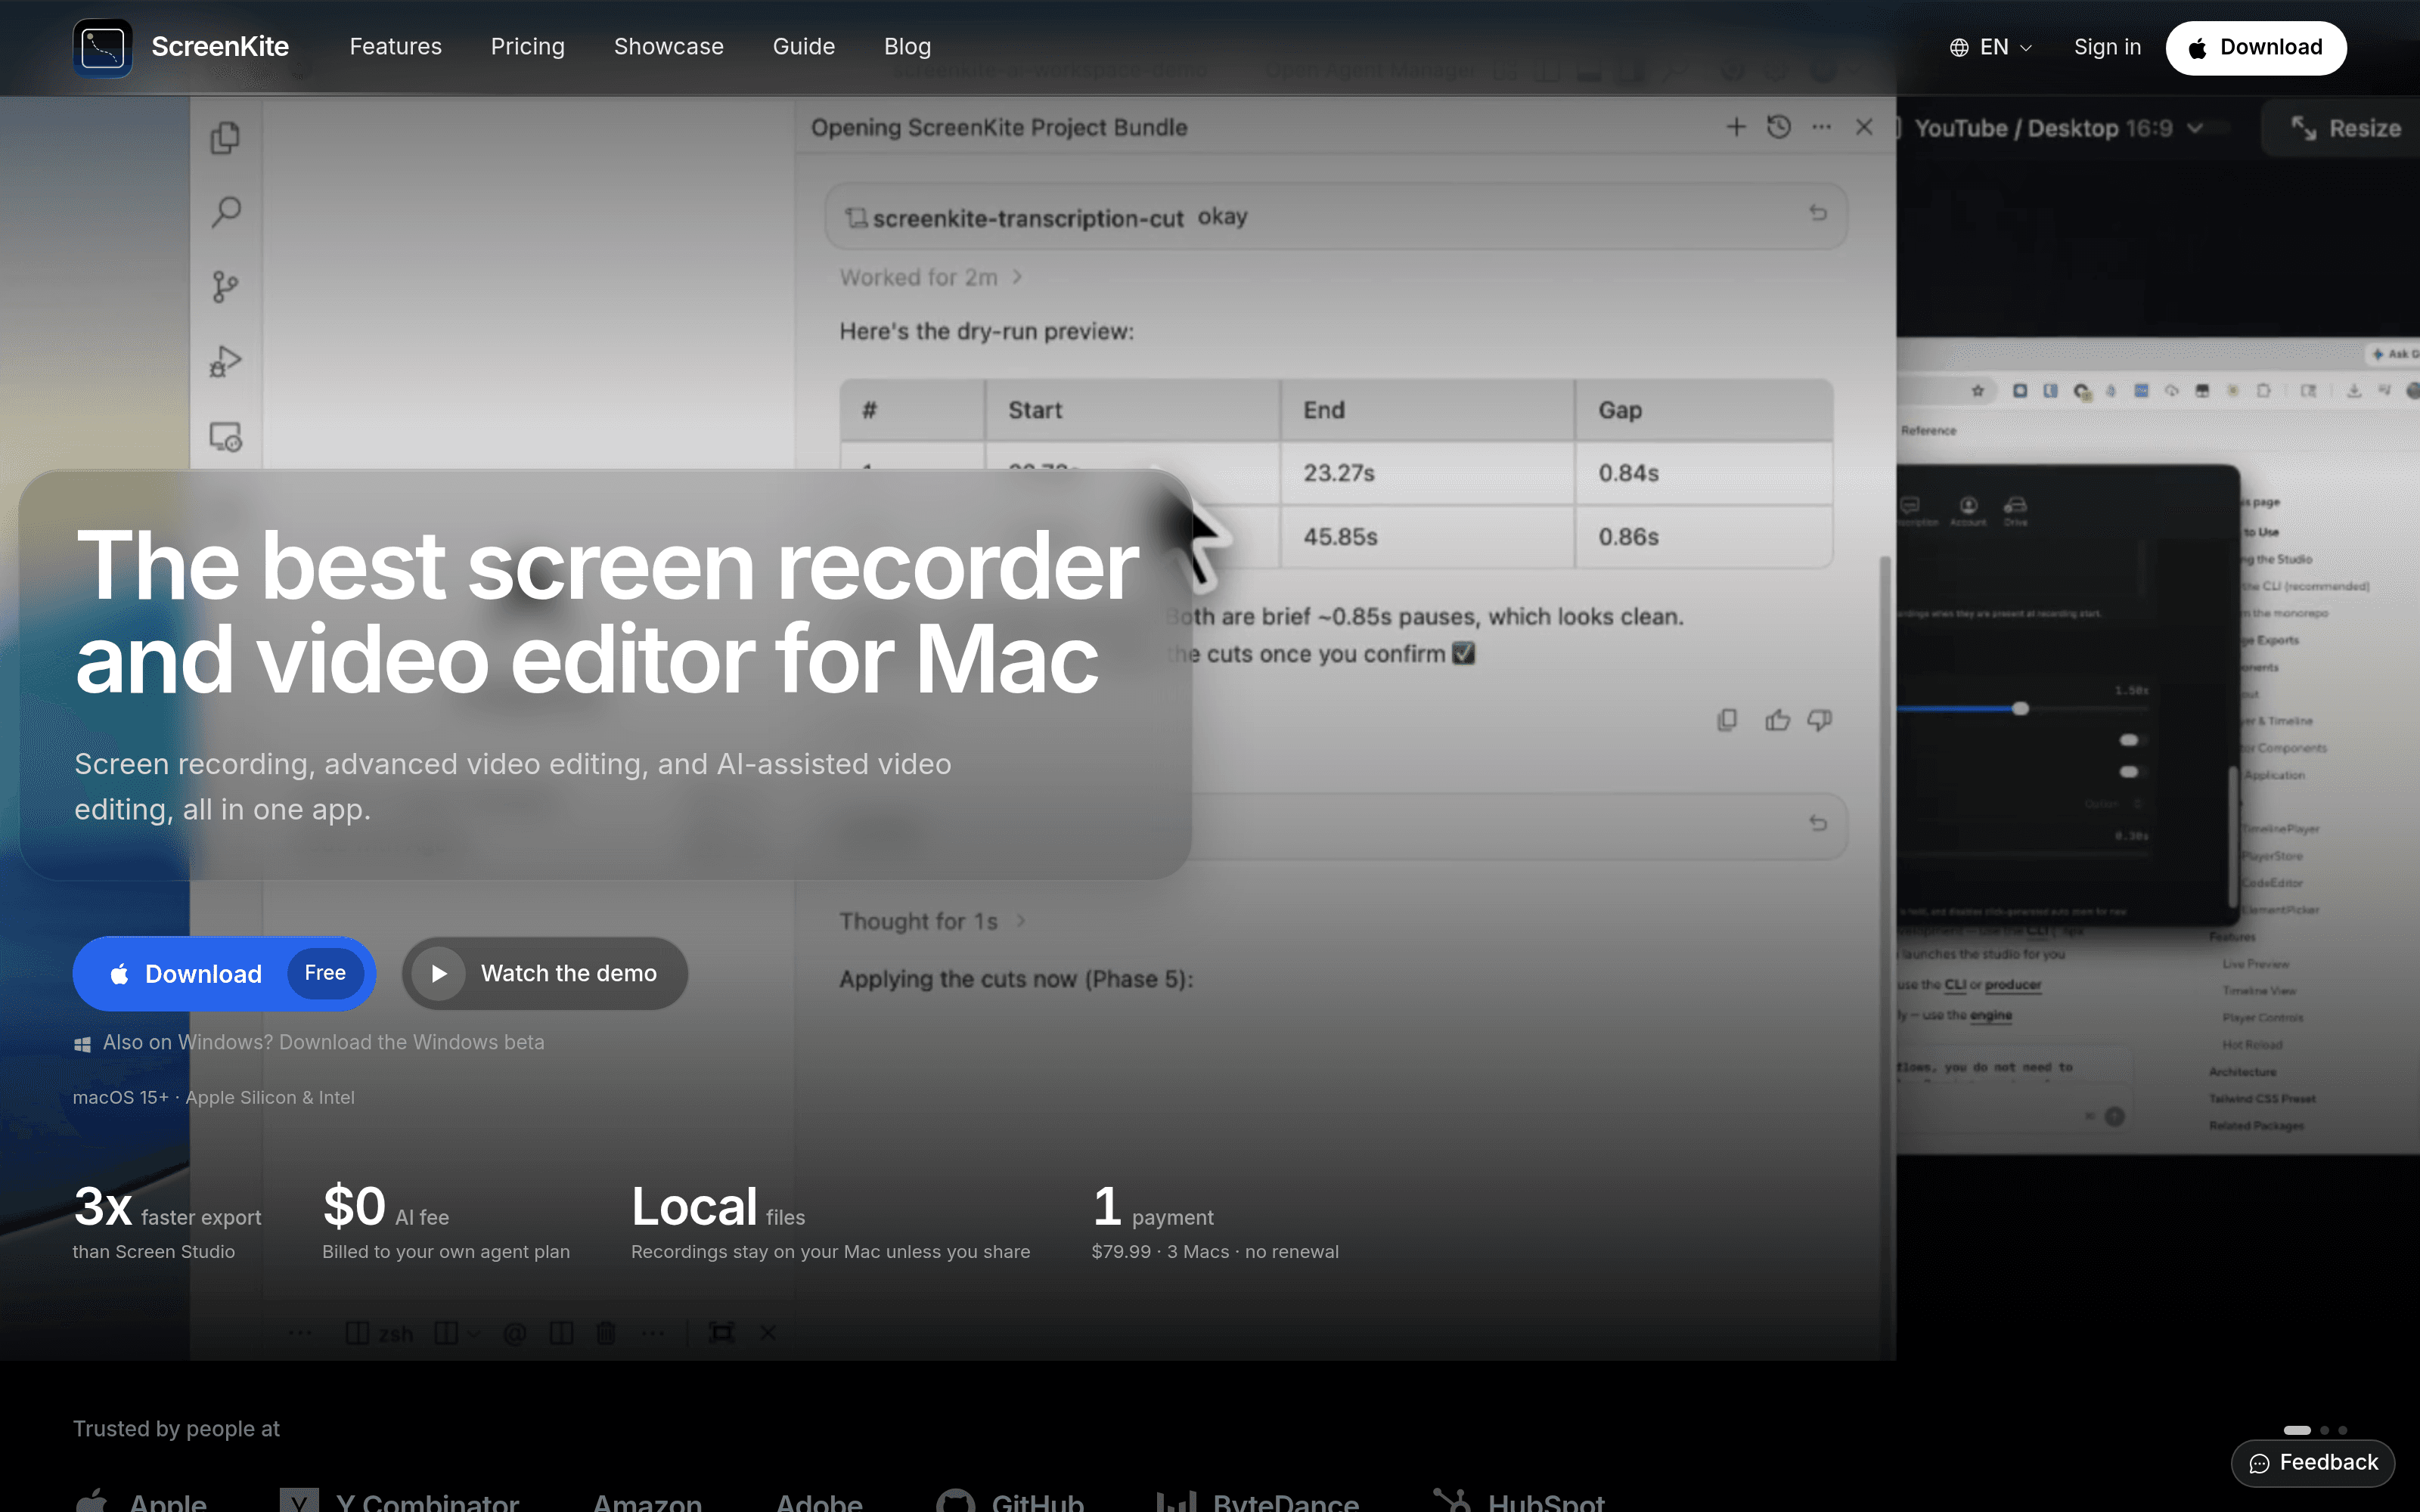Viewport: 2420px width, 1512px height.
Task: Open the remote explorer monitor icon
Action: pyautogui.click(x=226, y=436)
